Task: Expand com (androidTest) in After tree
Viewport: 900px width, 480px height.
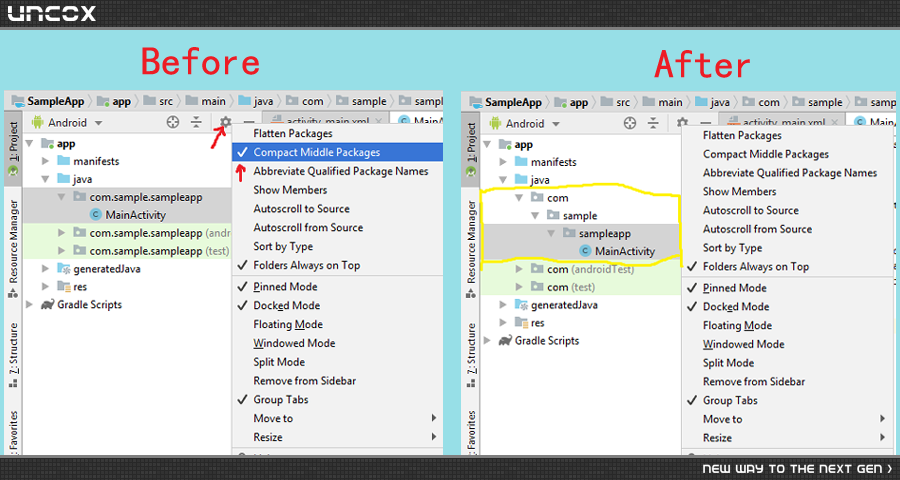Action: pos(519,269)
